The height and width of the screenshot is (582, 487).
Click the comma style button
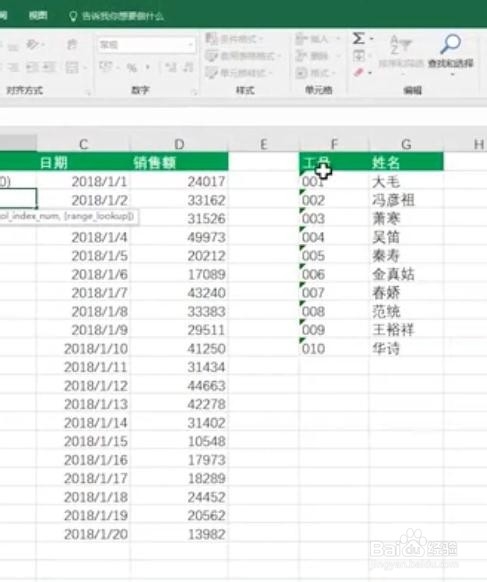[148, 68]
